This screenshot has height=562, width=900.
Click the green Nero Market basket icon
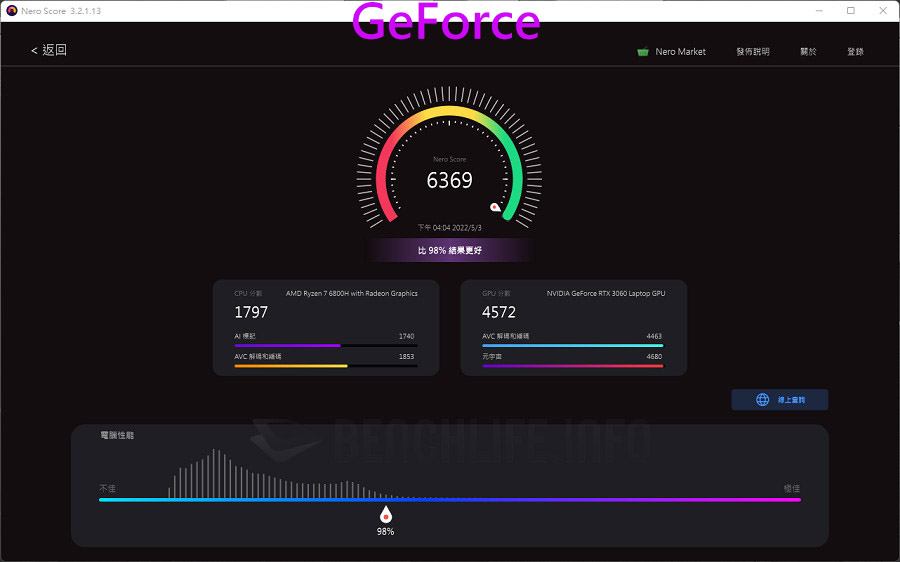(x=643, y=52)
